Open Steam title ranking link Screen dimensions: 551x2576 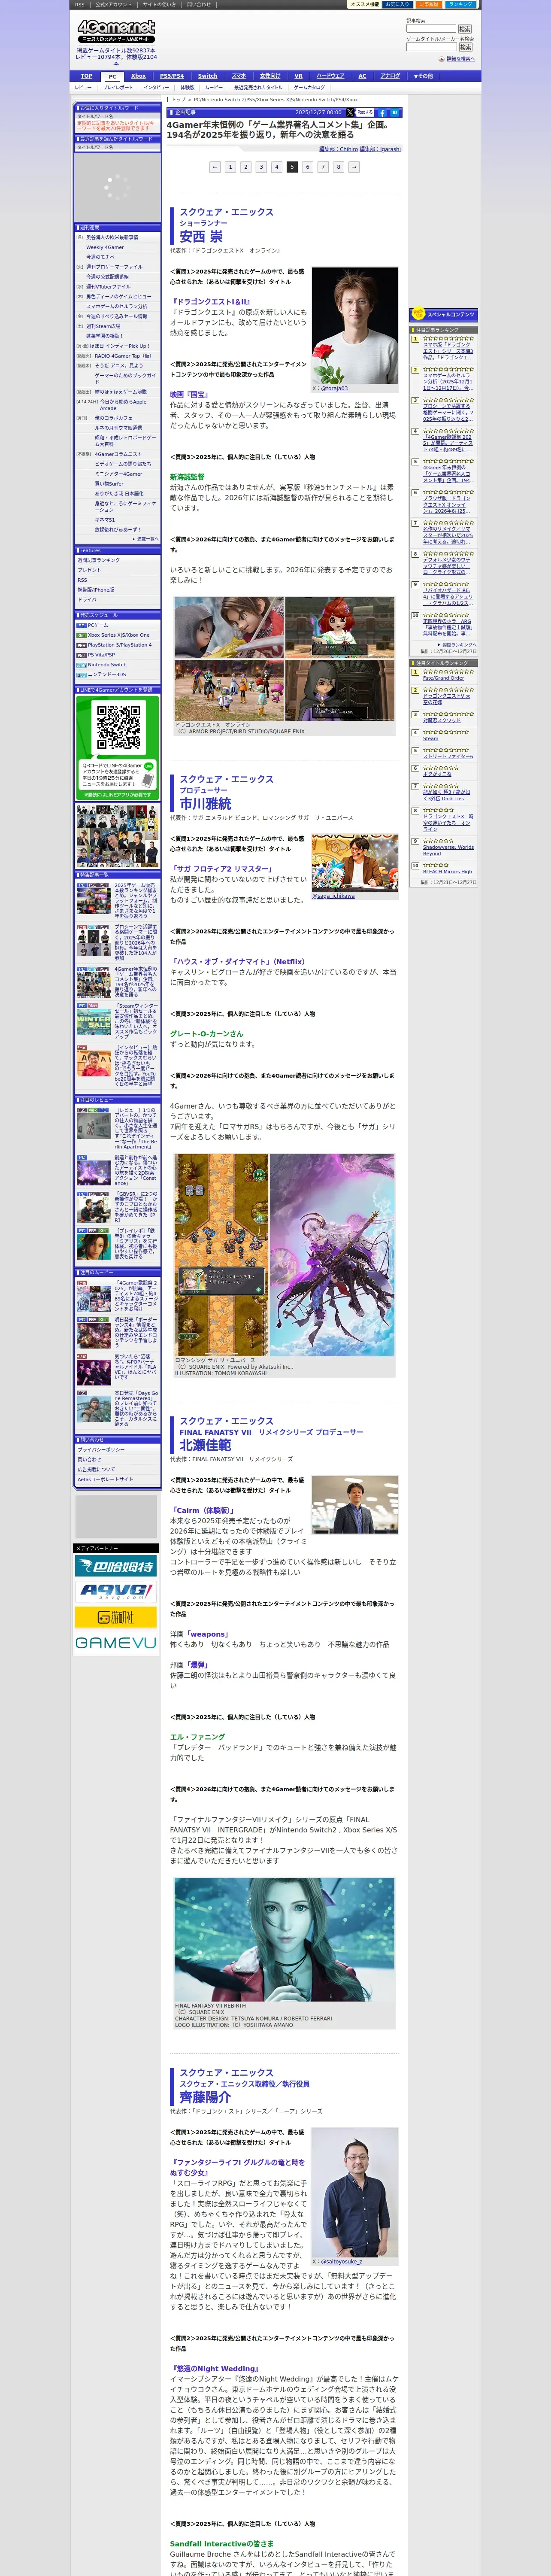(430, 738)
